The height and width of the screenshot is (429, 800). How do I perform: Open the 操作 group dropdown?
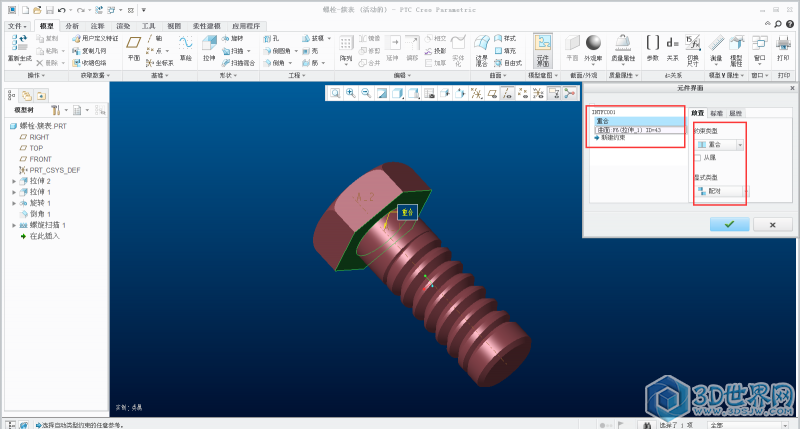[x=36, y=75]
